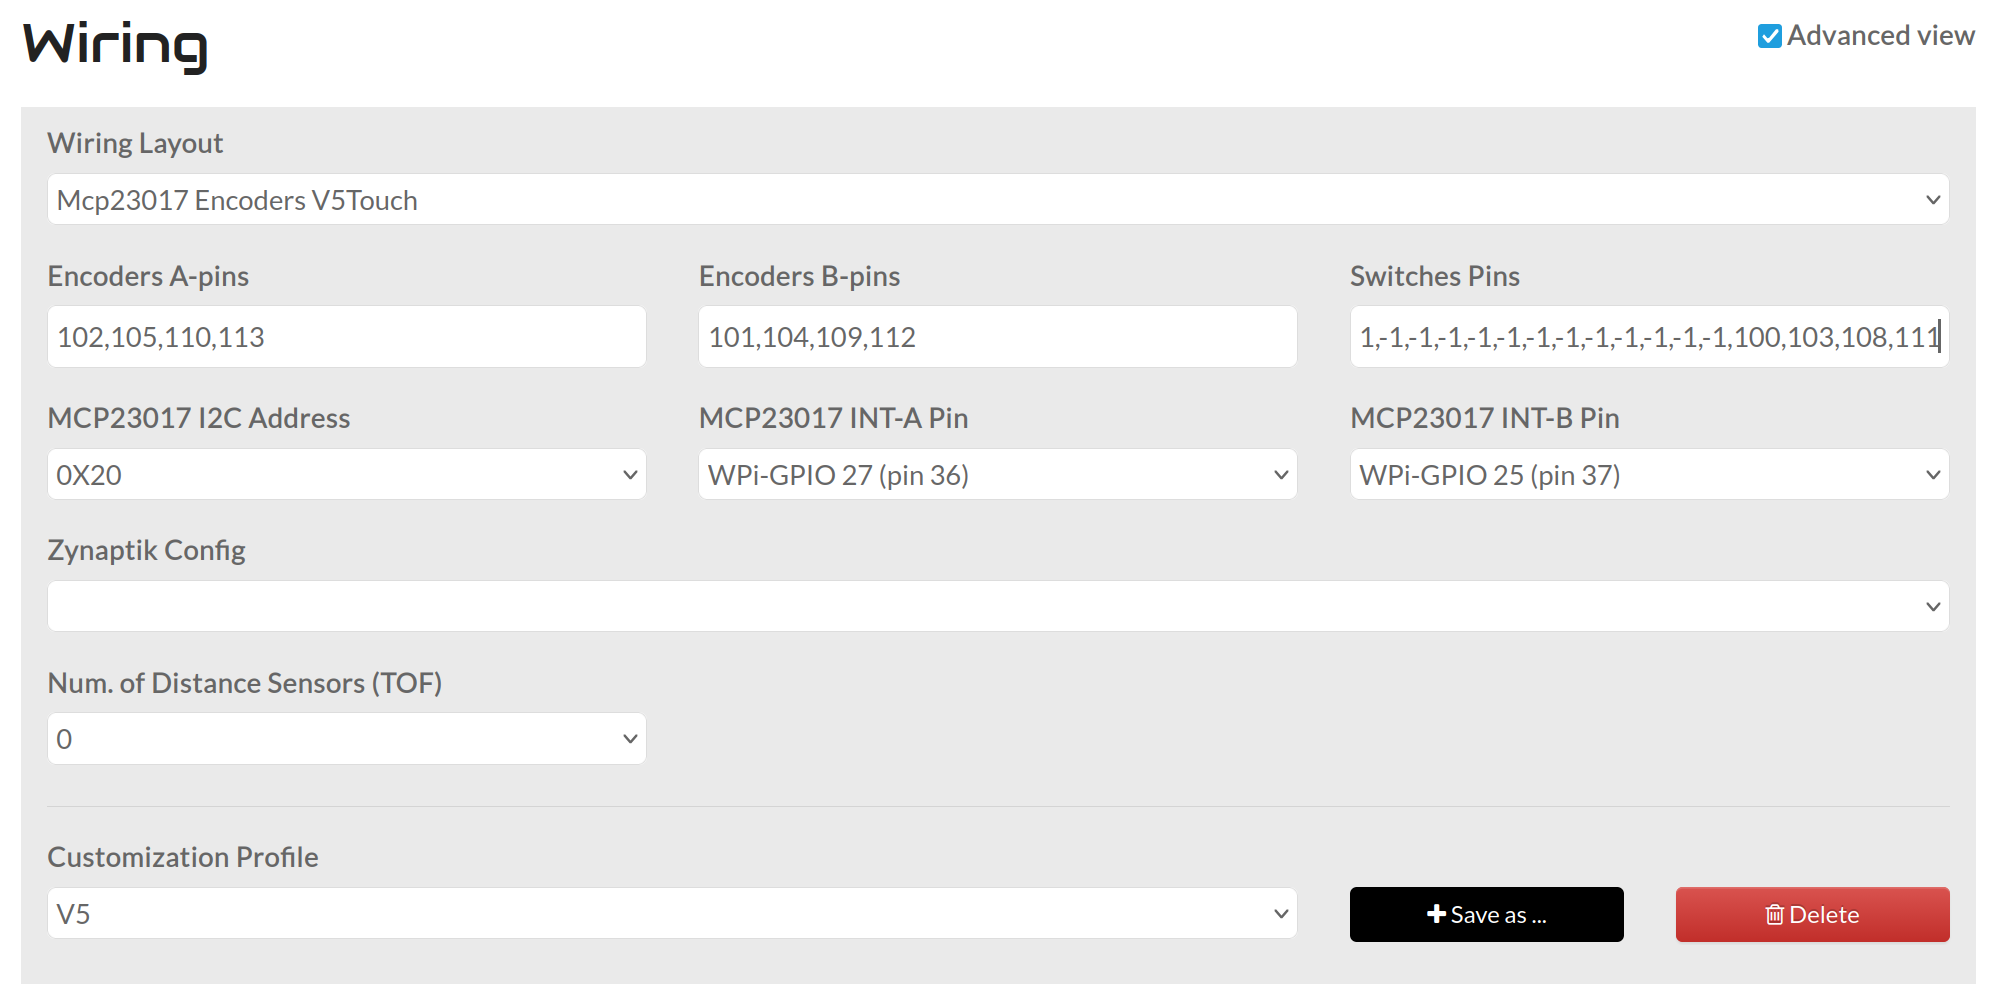Focus the Encoders A-pins text field

pyautogui.click(x=346, y=337)
